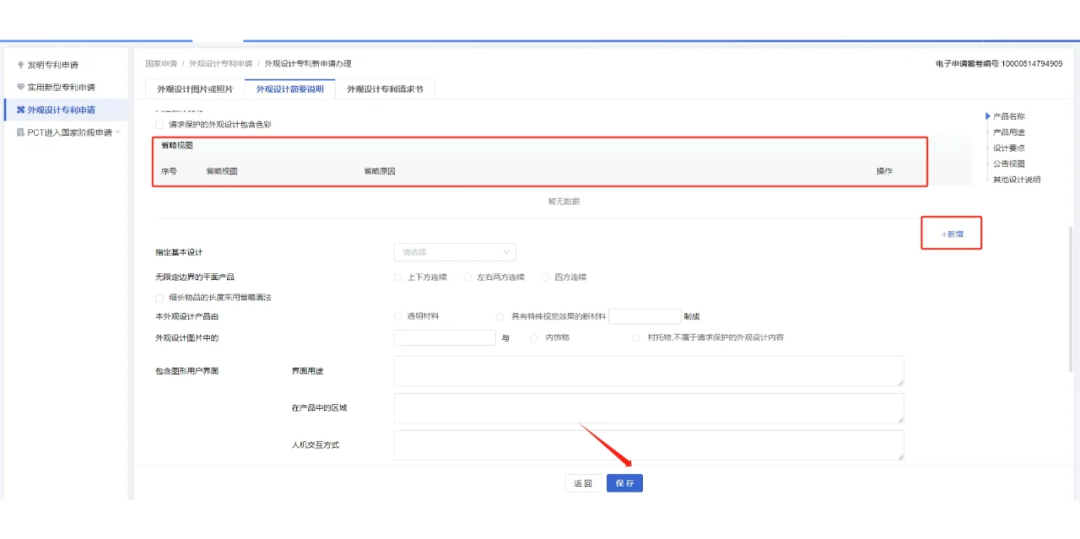This screenshot has width=1080, height=539.
Task: Click the blue 保存 button
Action: [625, 483]
